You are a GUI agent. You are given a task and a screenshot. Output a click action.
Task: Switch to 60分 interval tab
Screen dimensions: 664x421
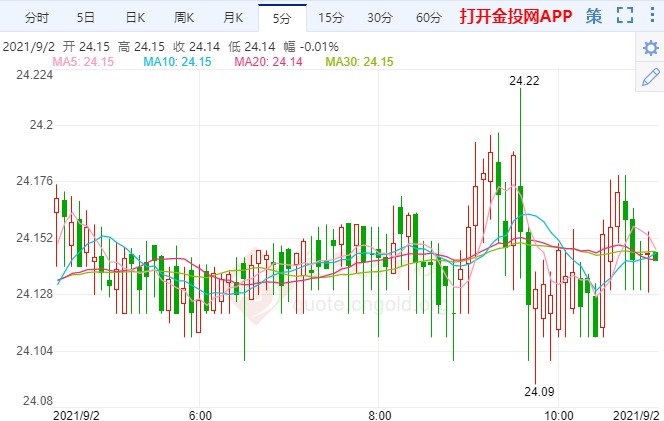(x=428, y=17)
